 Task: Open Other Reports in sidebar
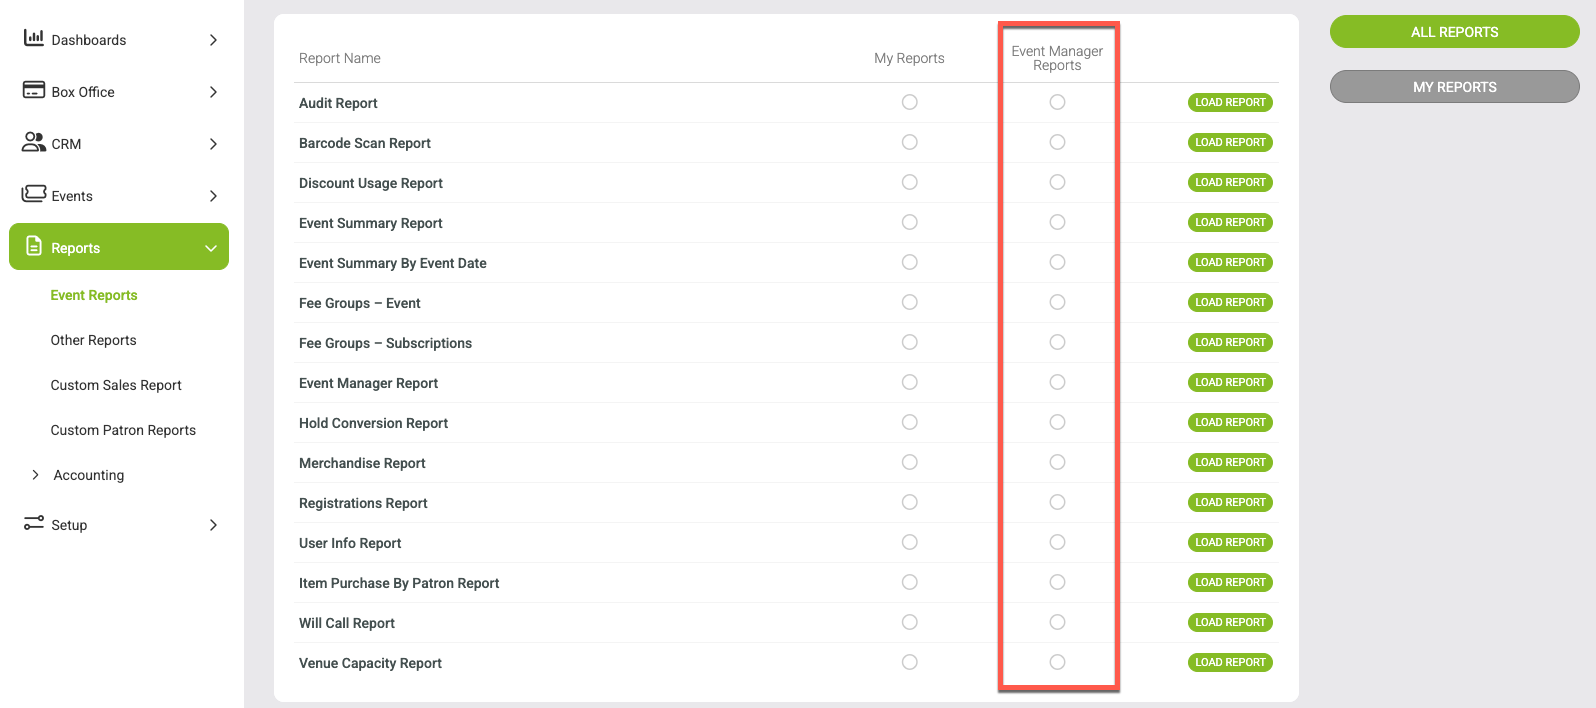(93, 340)
